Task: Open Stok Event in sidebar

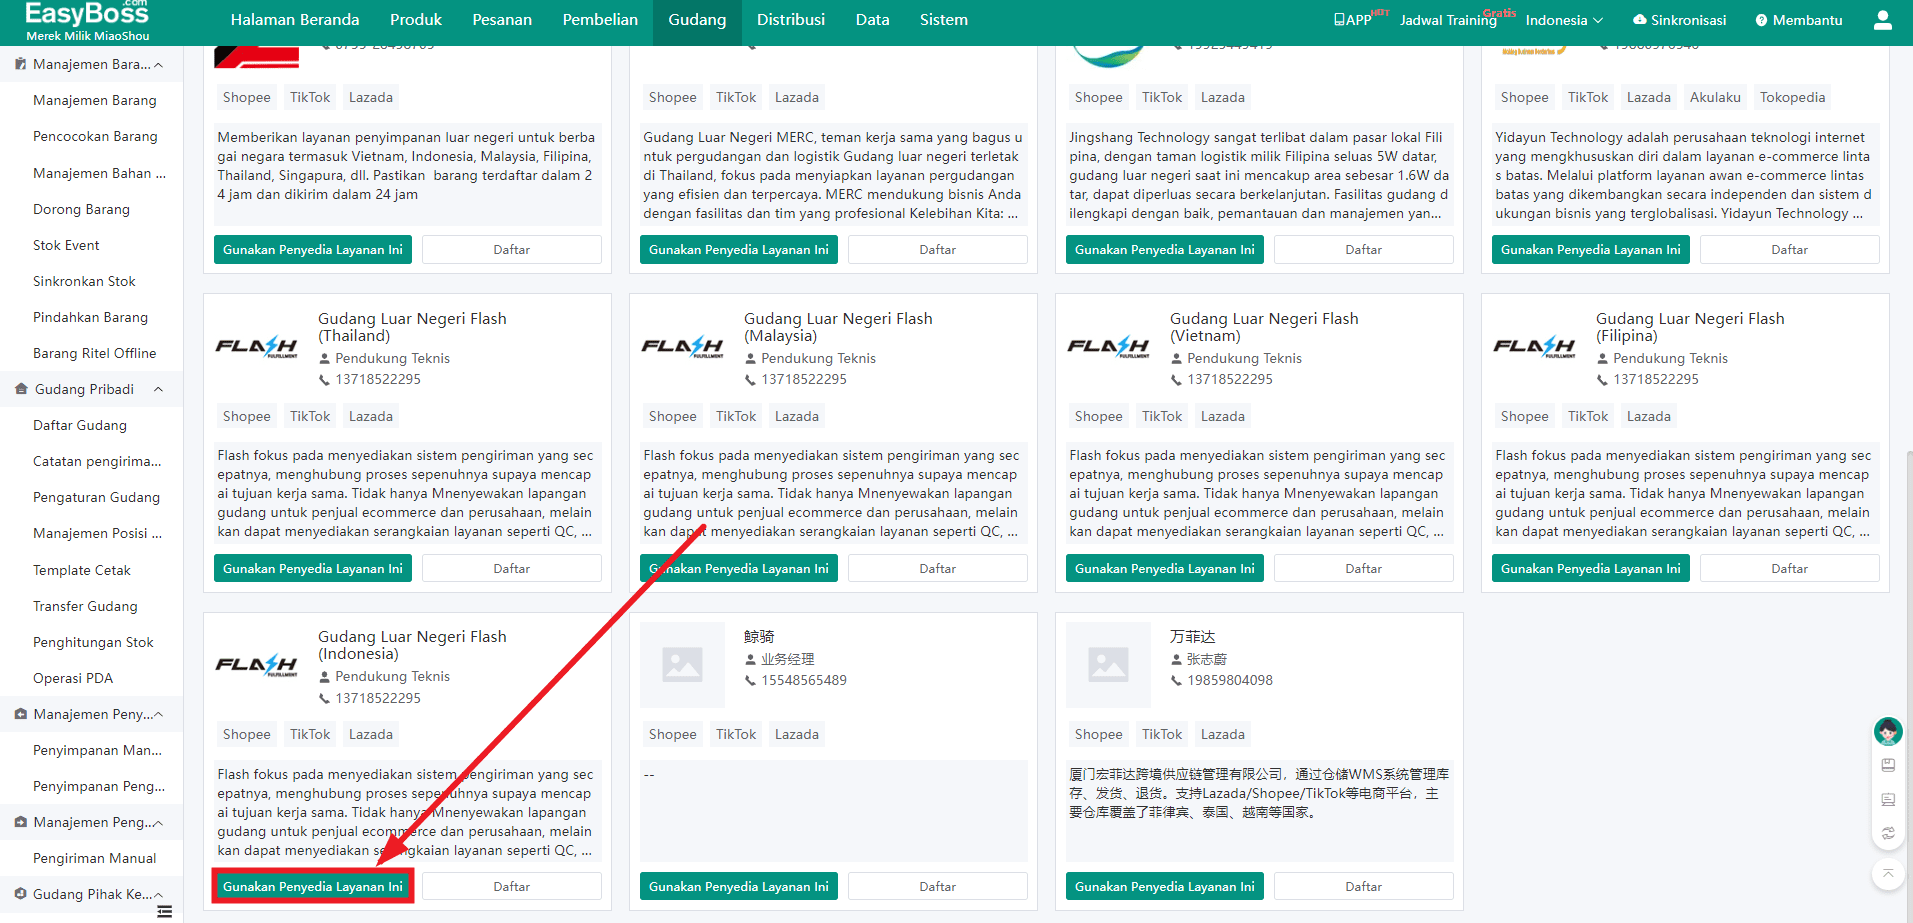Action: pos(66,245)
